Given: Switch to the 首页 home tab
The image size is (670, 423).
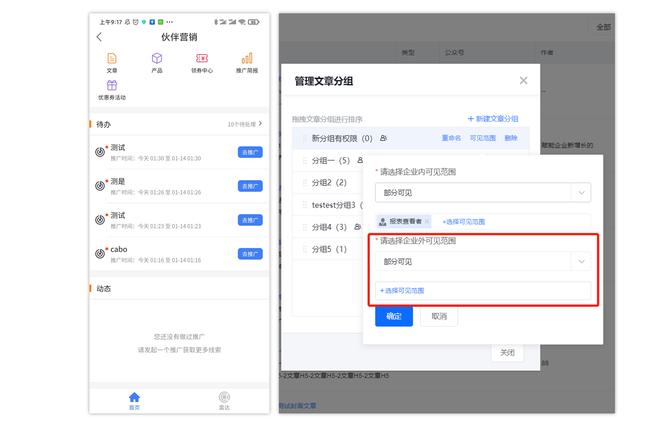Looking at the screenshot, I should coord(134,400).
